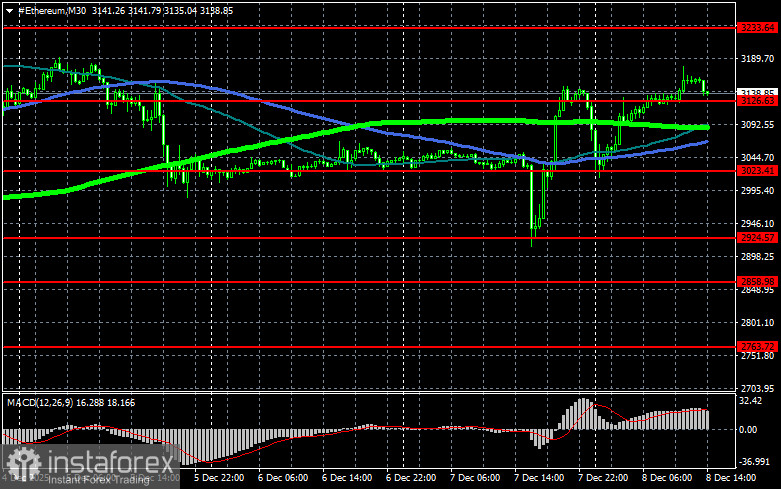Click the 7 Dec 22:00 time label
The width and height of the screenshot is (781, 489).
[603, 478]
